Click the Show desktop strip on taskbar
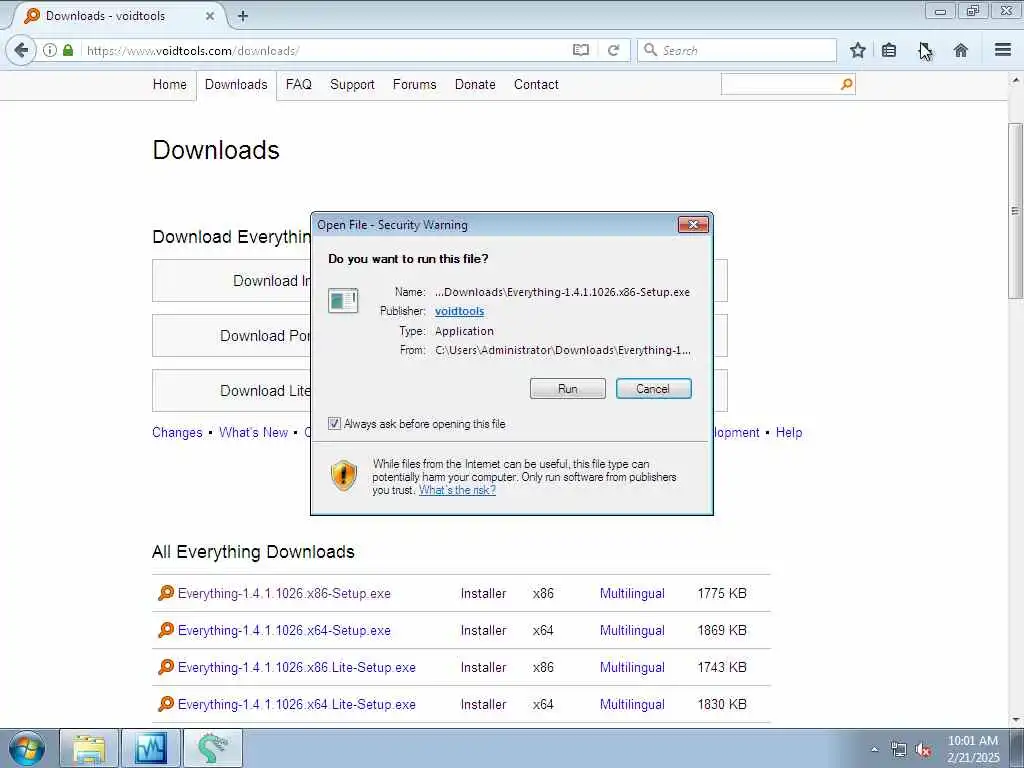1024x768 pixels. point(1017,748)
